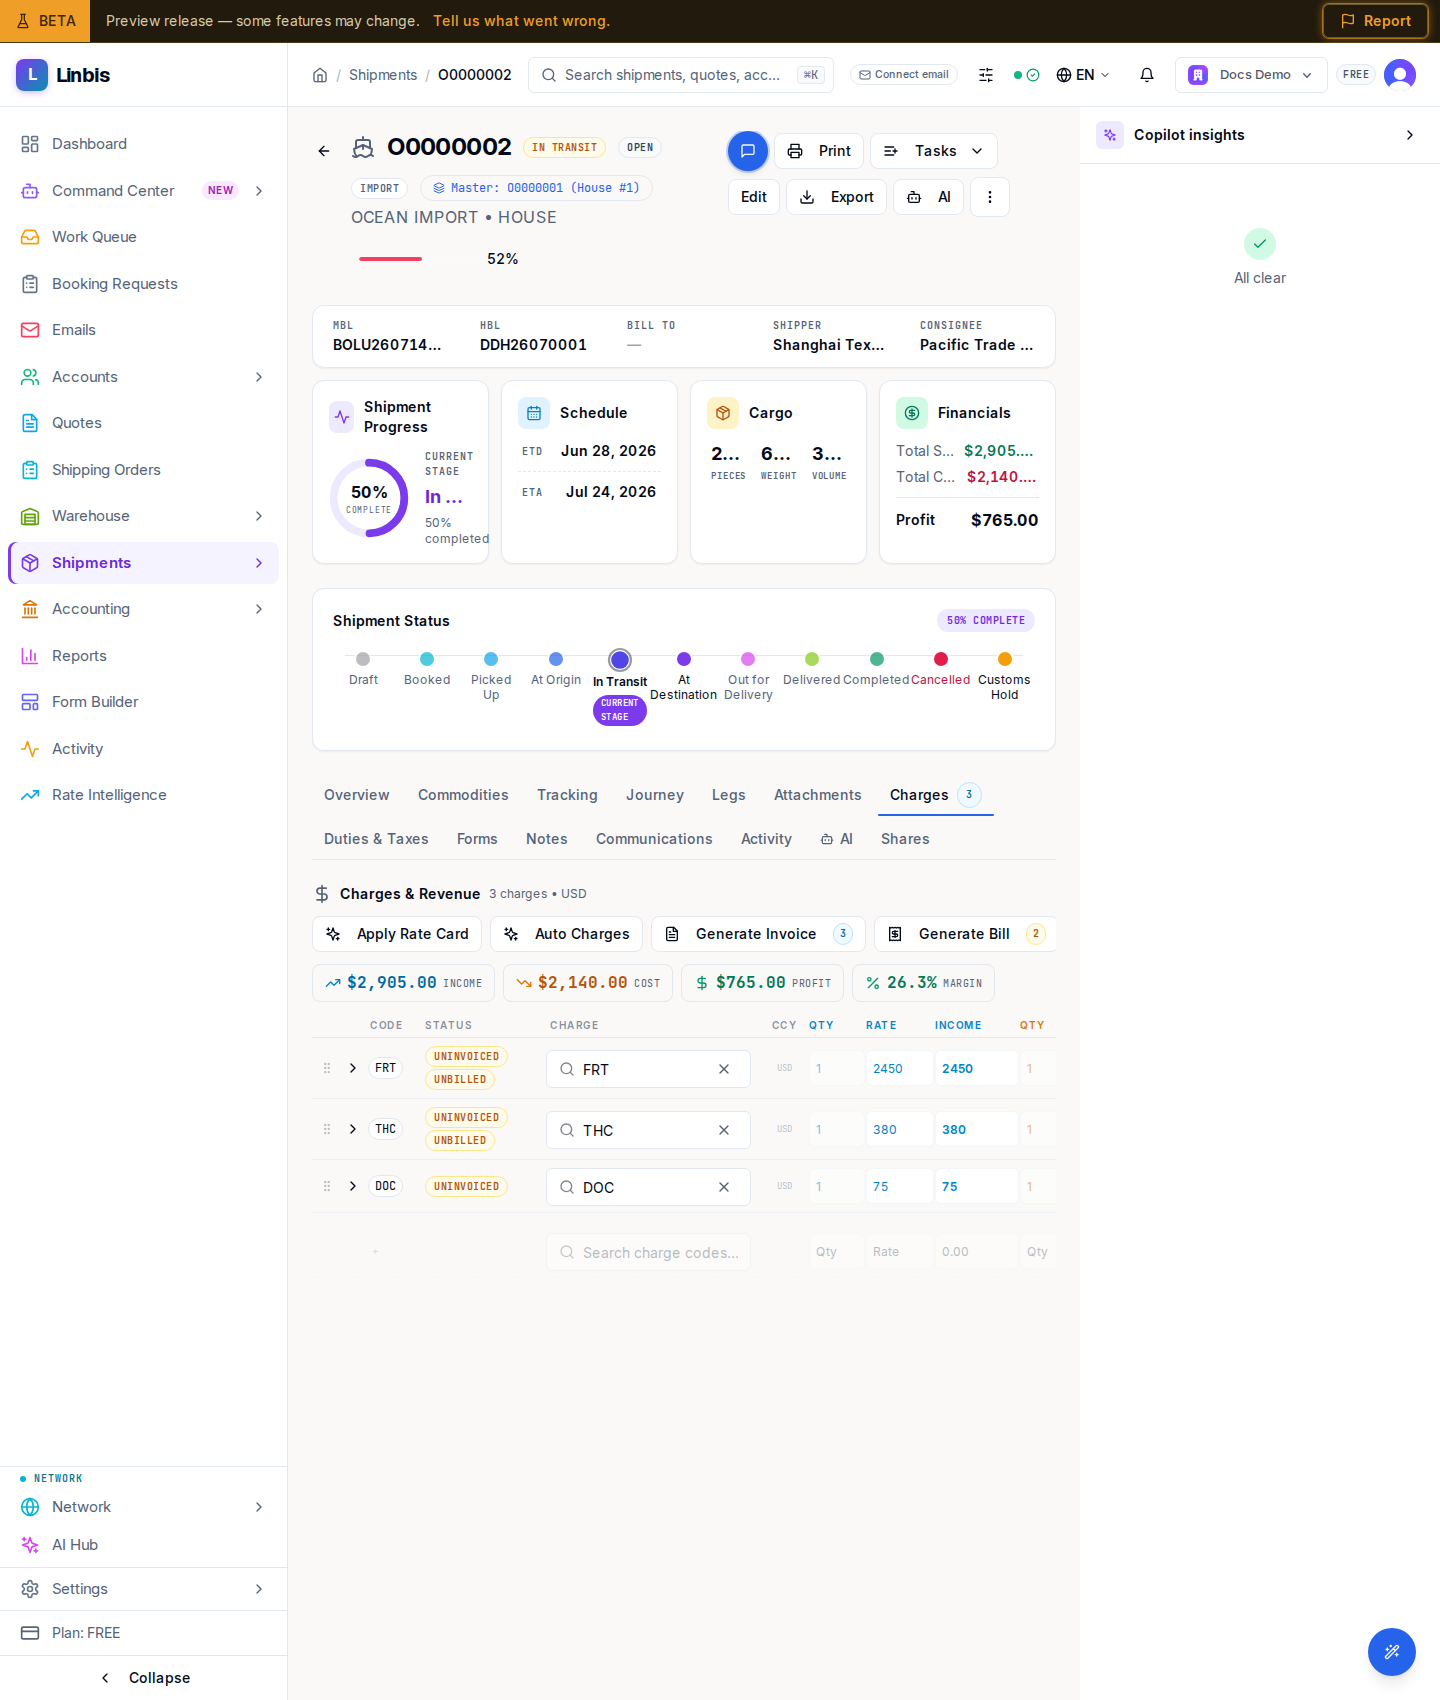Viewport: 1440px width, 1700px height.
Task: Open the Docs Demo workspace dropdown
Action: pyautogui.click(x=1250, y=75)
